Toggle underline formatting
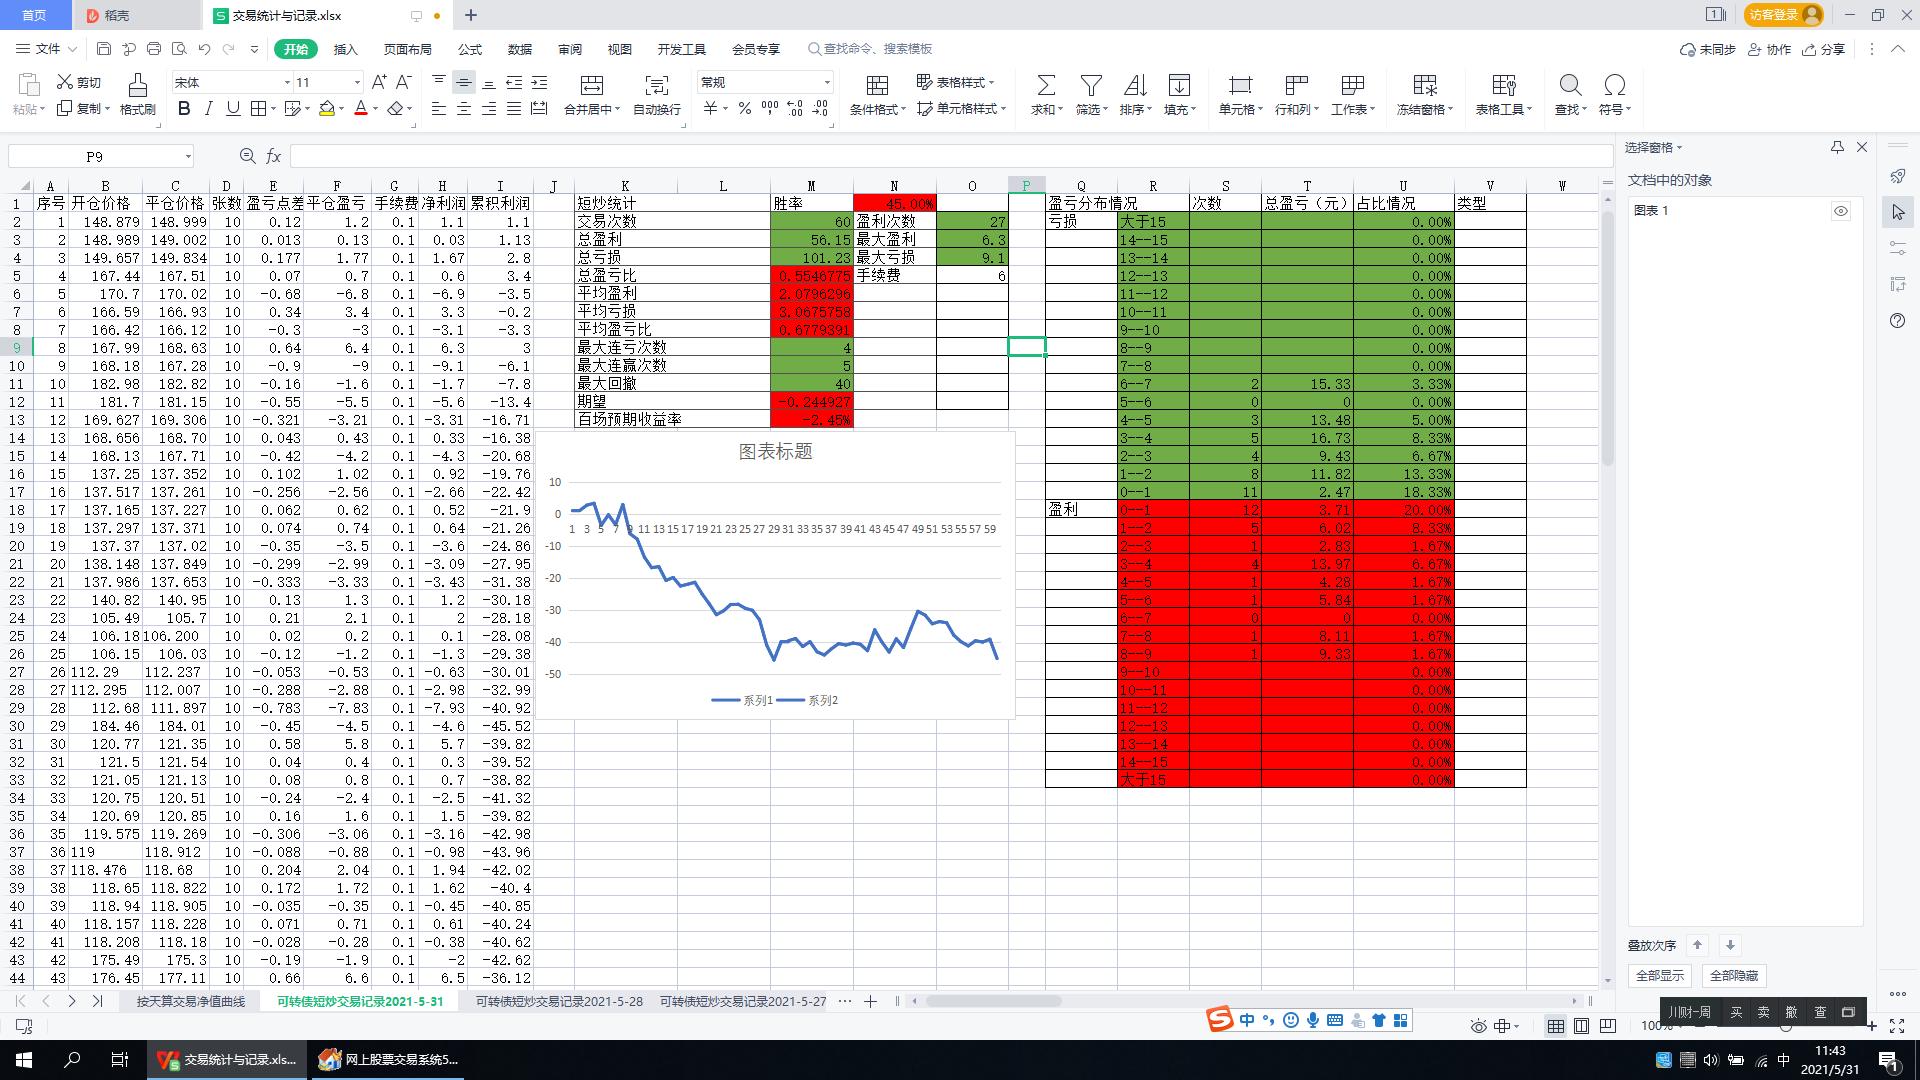 tap(233, 109)
